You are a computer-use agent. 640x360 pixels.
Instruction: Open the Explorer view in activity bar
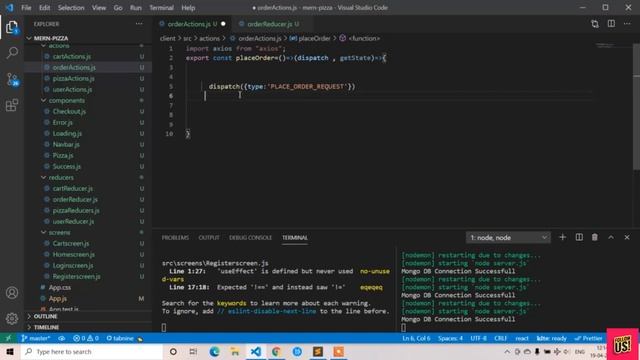click(12, 27)
